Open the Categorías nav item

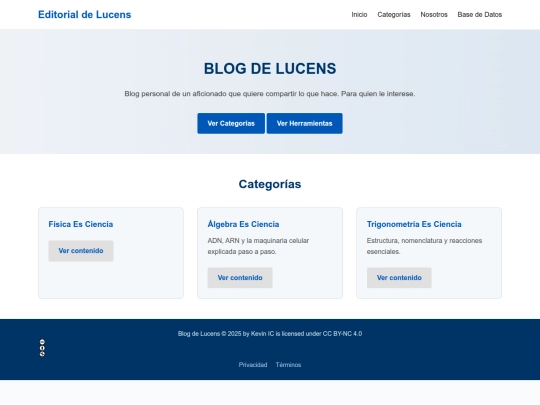(x=394, y=14)
